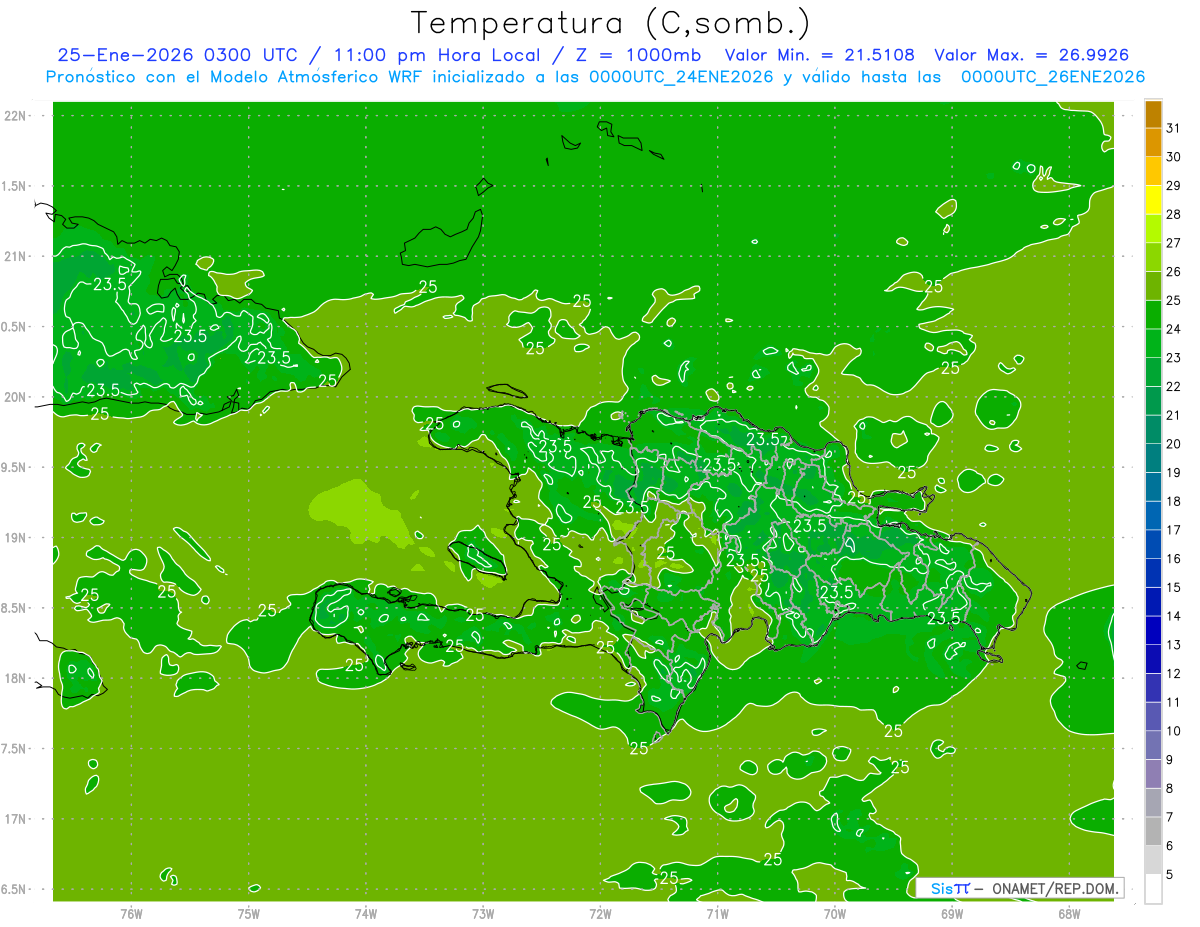
Task: Click the '74W' longitude label
Action: [x=366, y=914]
